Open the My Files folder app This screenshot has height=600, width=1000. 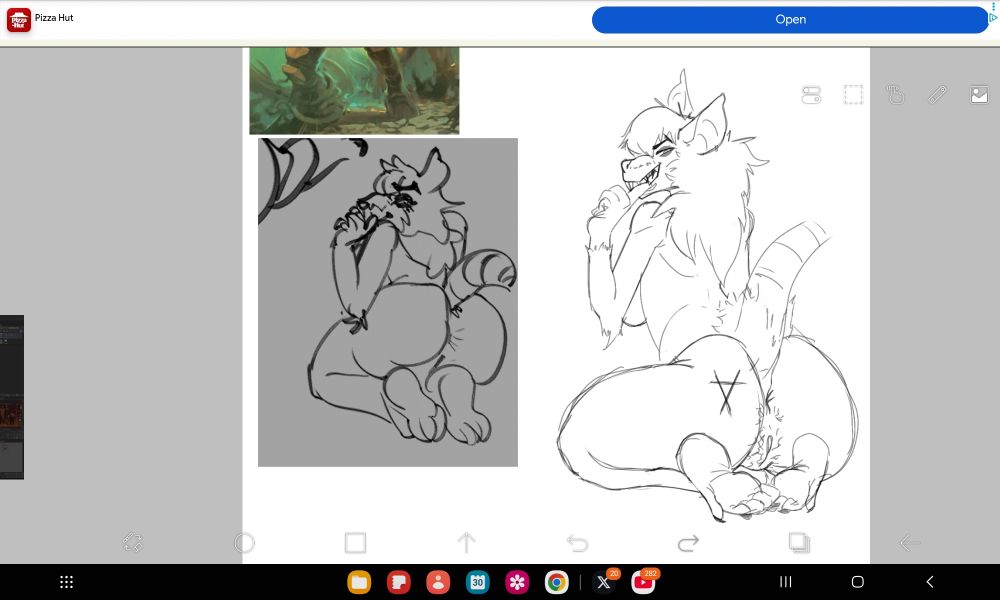359,582
